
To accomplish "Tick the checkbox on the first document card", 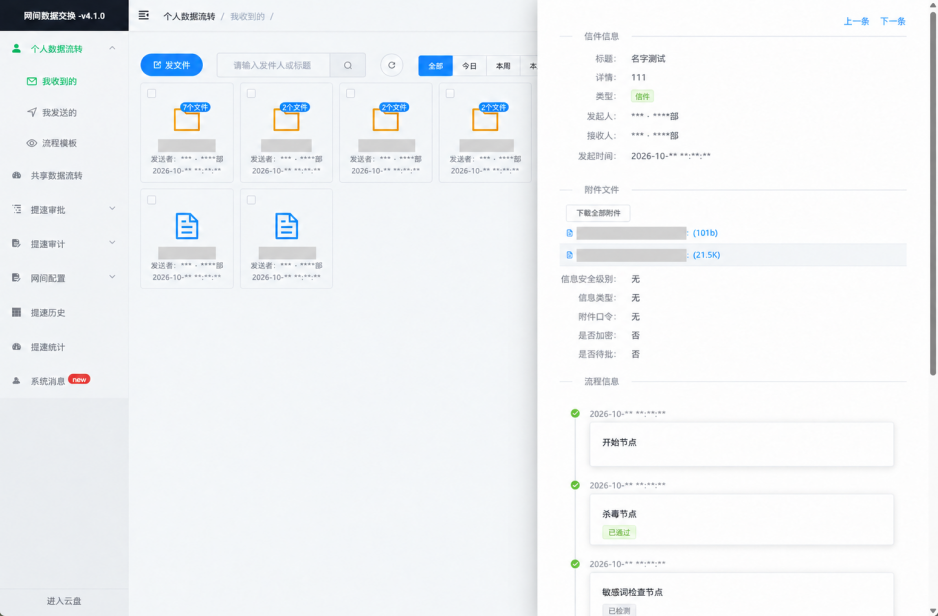I will [x=152, y=200].
